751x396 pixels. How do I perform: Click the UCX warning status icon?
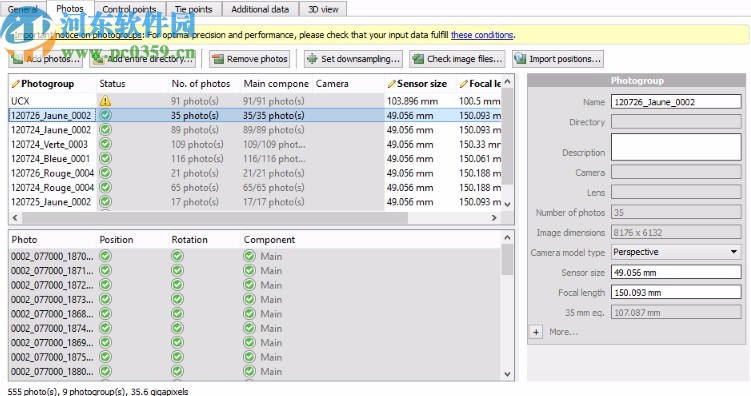pyautogui.click(x=105, y=101)
